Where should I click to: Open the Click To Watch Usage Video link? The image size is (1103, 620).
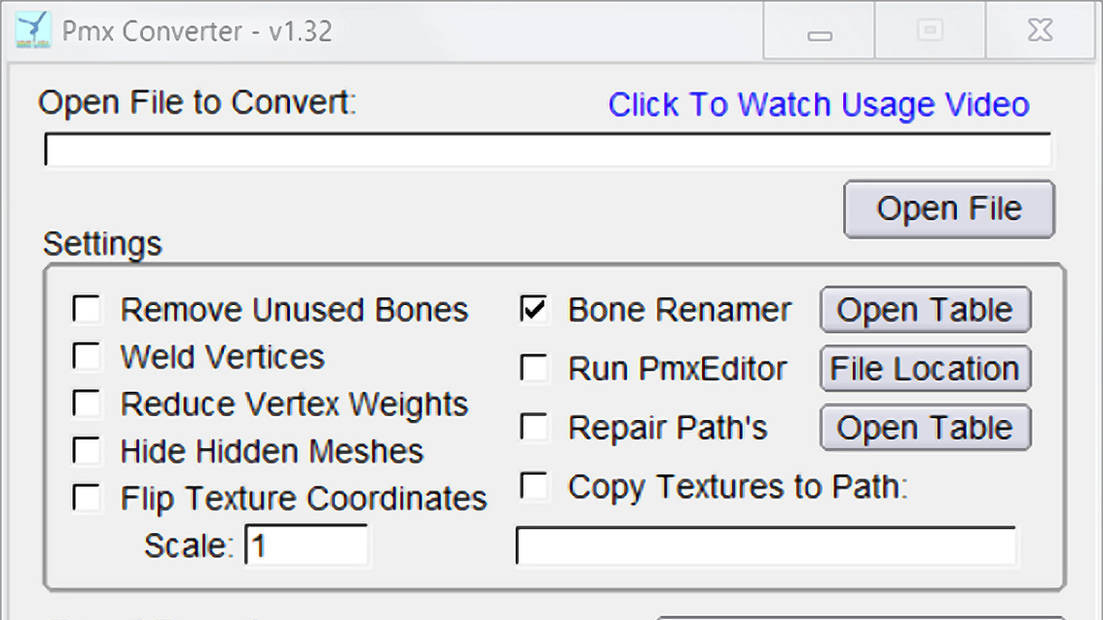(818, 105)
